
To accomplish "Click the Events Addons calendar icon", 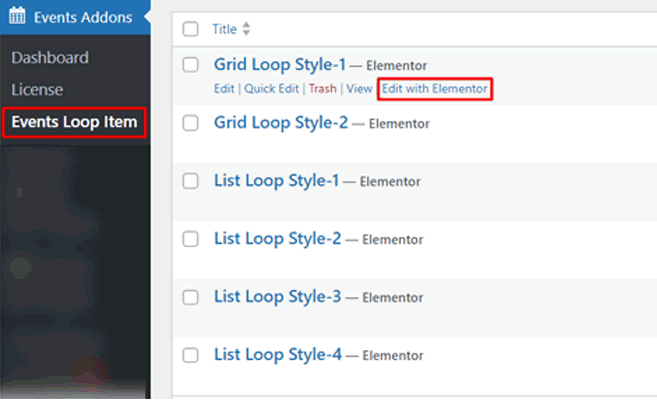I will 17,17.
